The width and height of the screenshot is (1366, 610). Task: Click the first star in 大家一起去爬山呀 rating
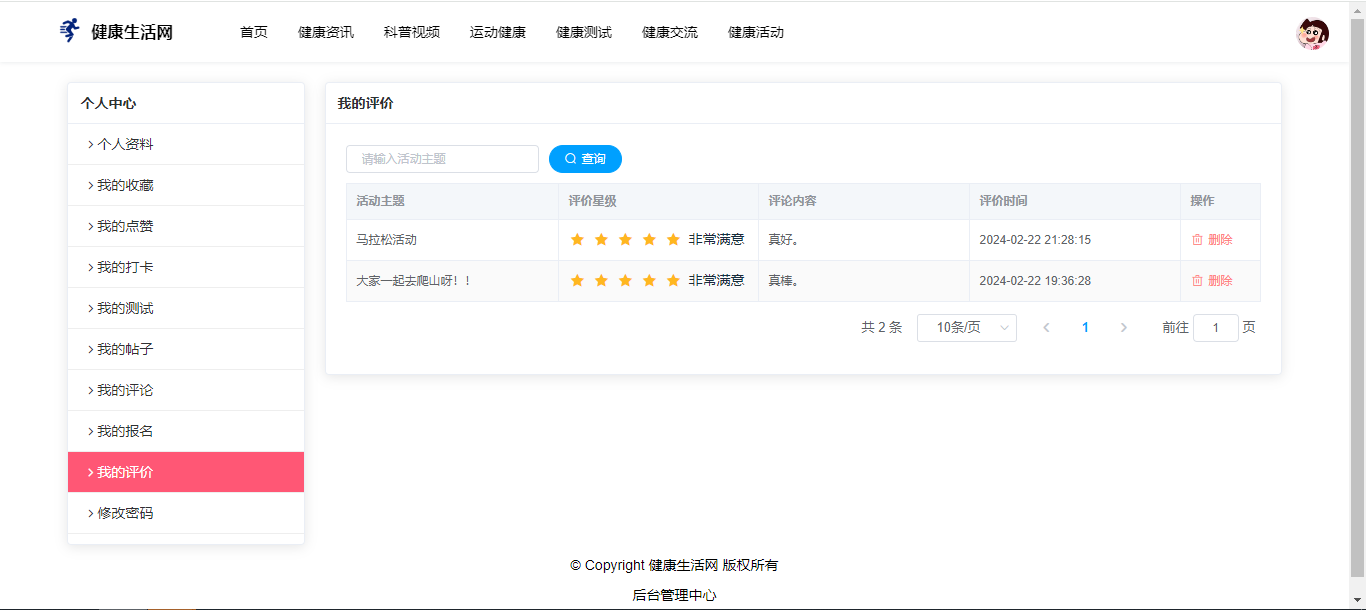tap(577, 281)
